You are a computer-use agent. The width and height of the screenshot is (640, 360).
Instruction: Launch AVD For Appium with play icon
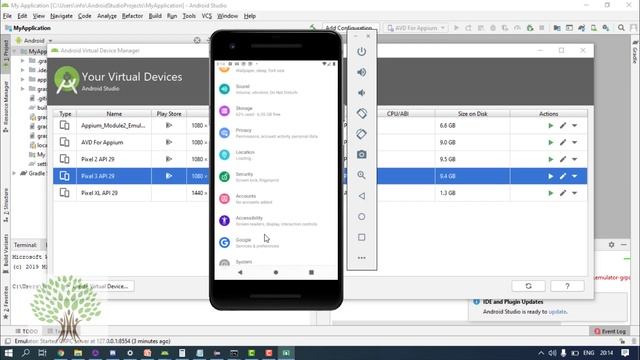coord(551,142)
